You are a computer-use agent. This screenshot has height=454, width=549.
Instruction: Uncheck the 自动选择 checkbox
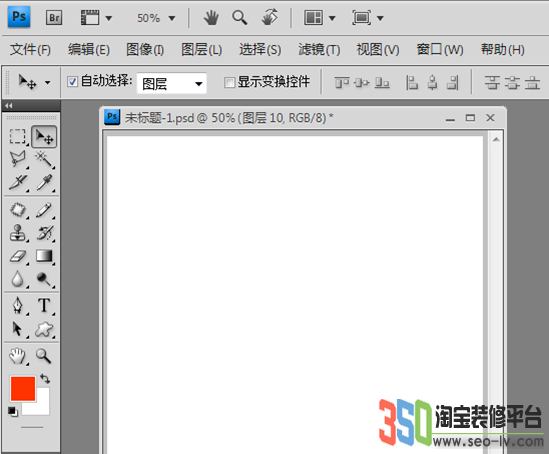(72, 82)
